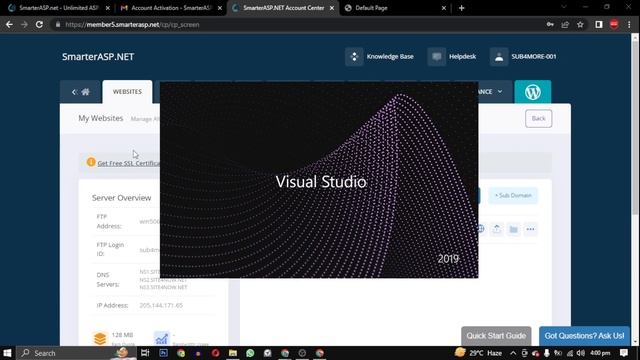Click the orange info icon near SSL notice

pyautogui.click(x=91, y=162)
